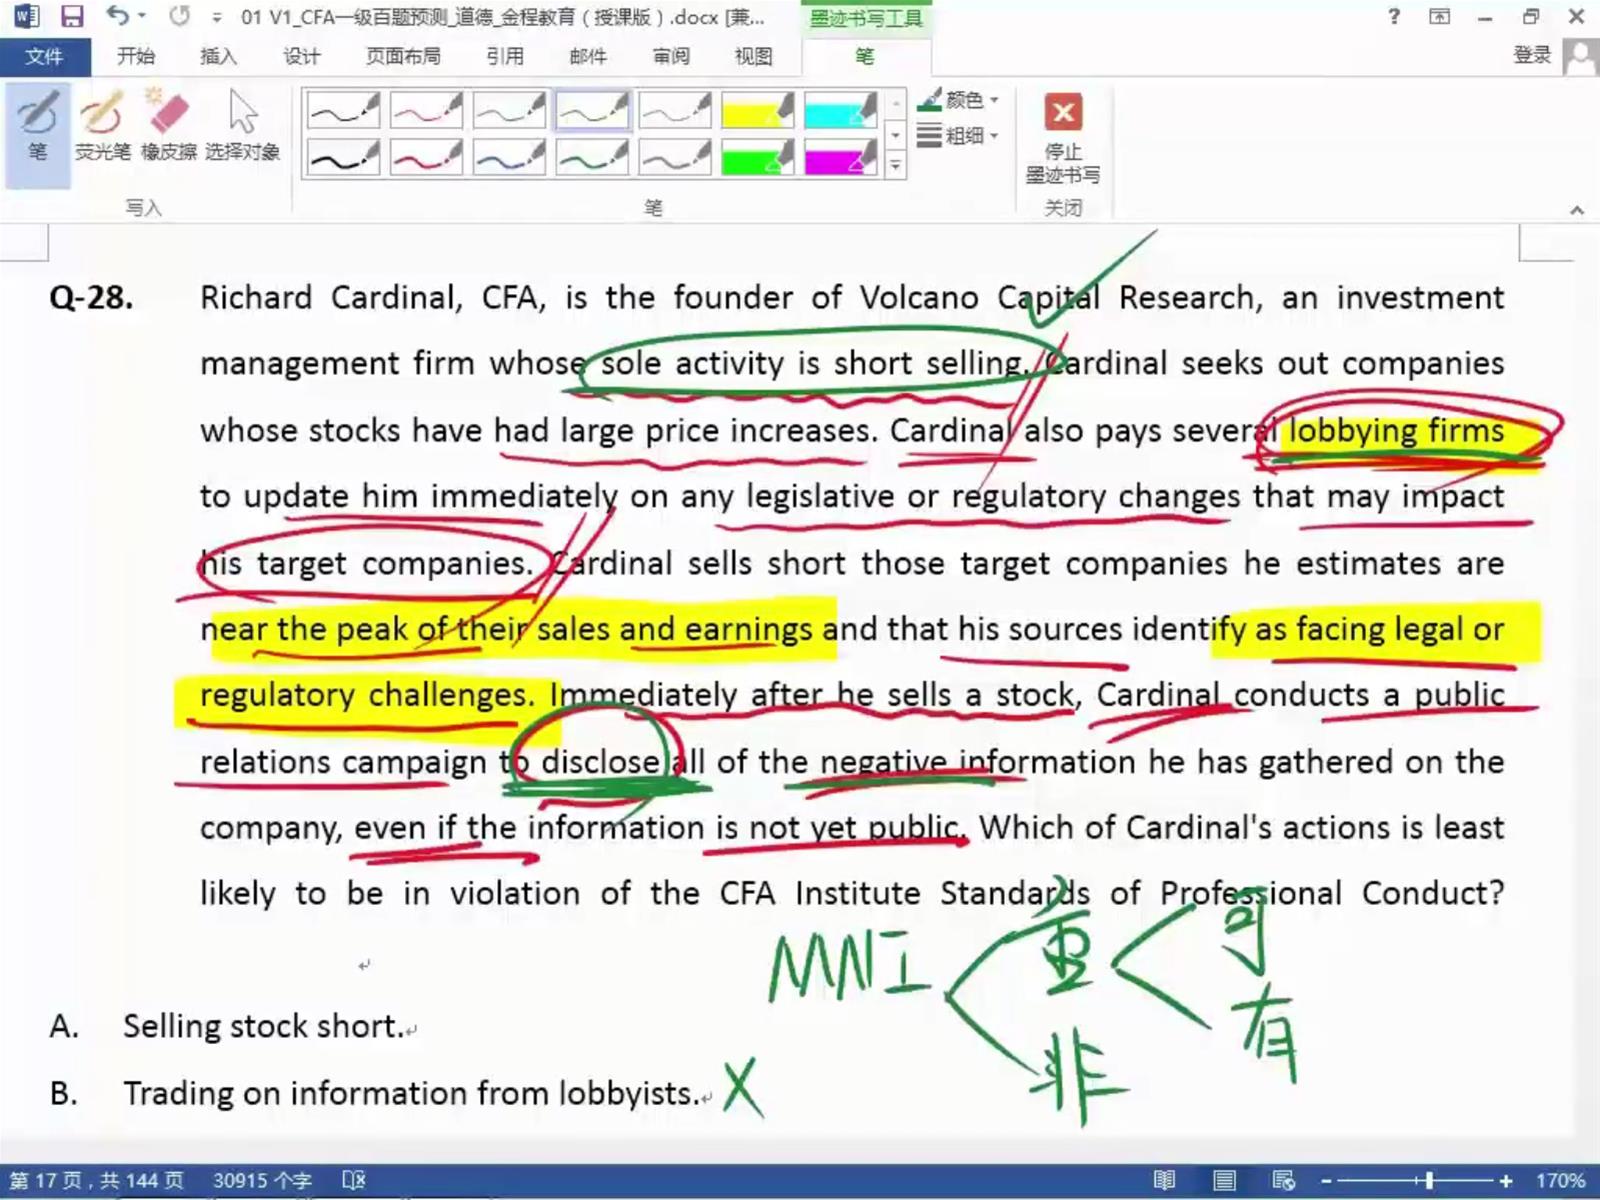This screenshot has height=1200, width=1600.
Task: Save the document with the floppy icon
Action: click(x=72, y=17)
